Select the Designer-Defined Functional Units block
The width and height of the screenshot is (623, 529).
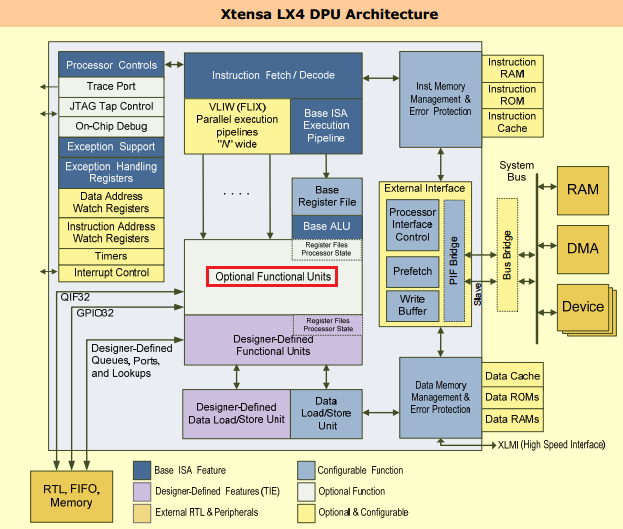pyautogui.click(x=273, y=345)
